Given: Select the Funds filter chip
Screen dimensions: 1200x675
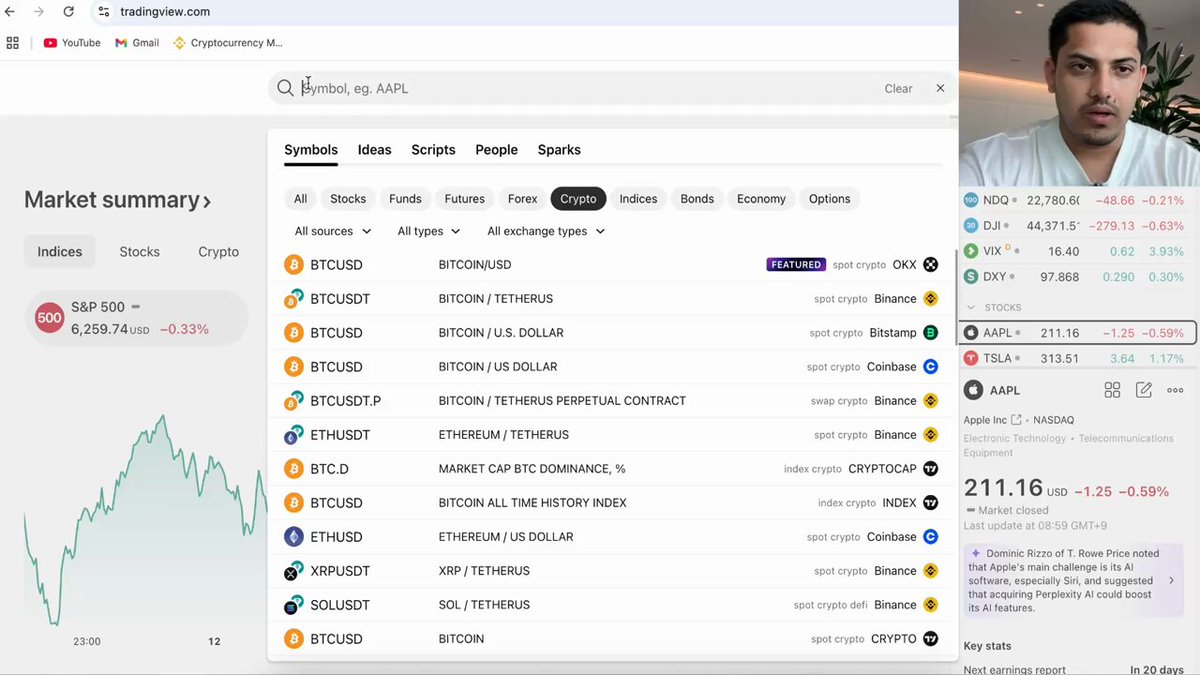Looking at the screenshot, I should pyautogui.click(x=405, y=199).
